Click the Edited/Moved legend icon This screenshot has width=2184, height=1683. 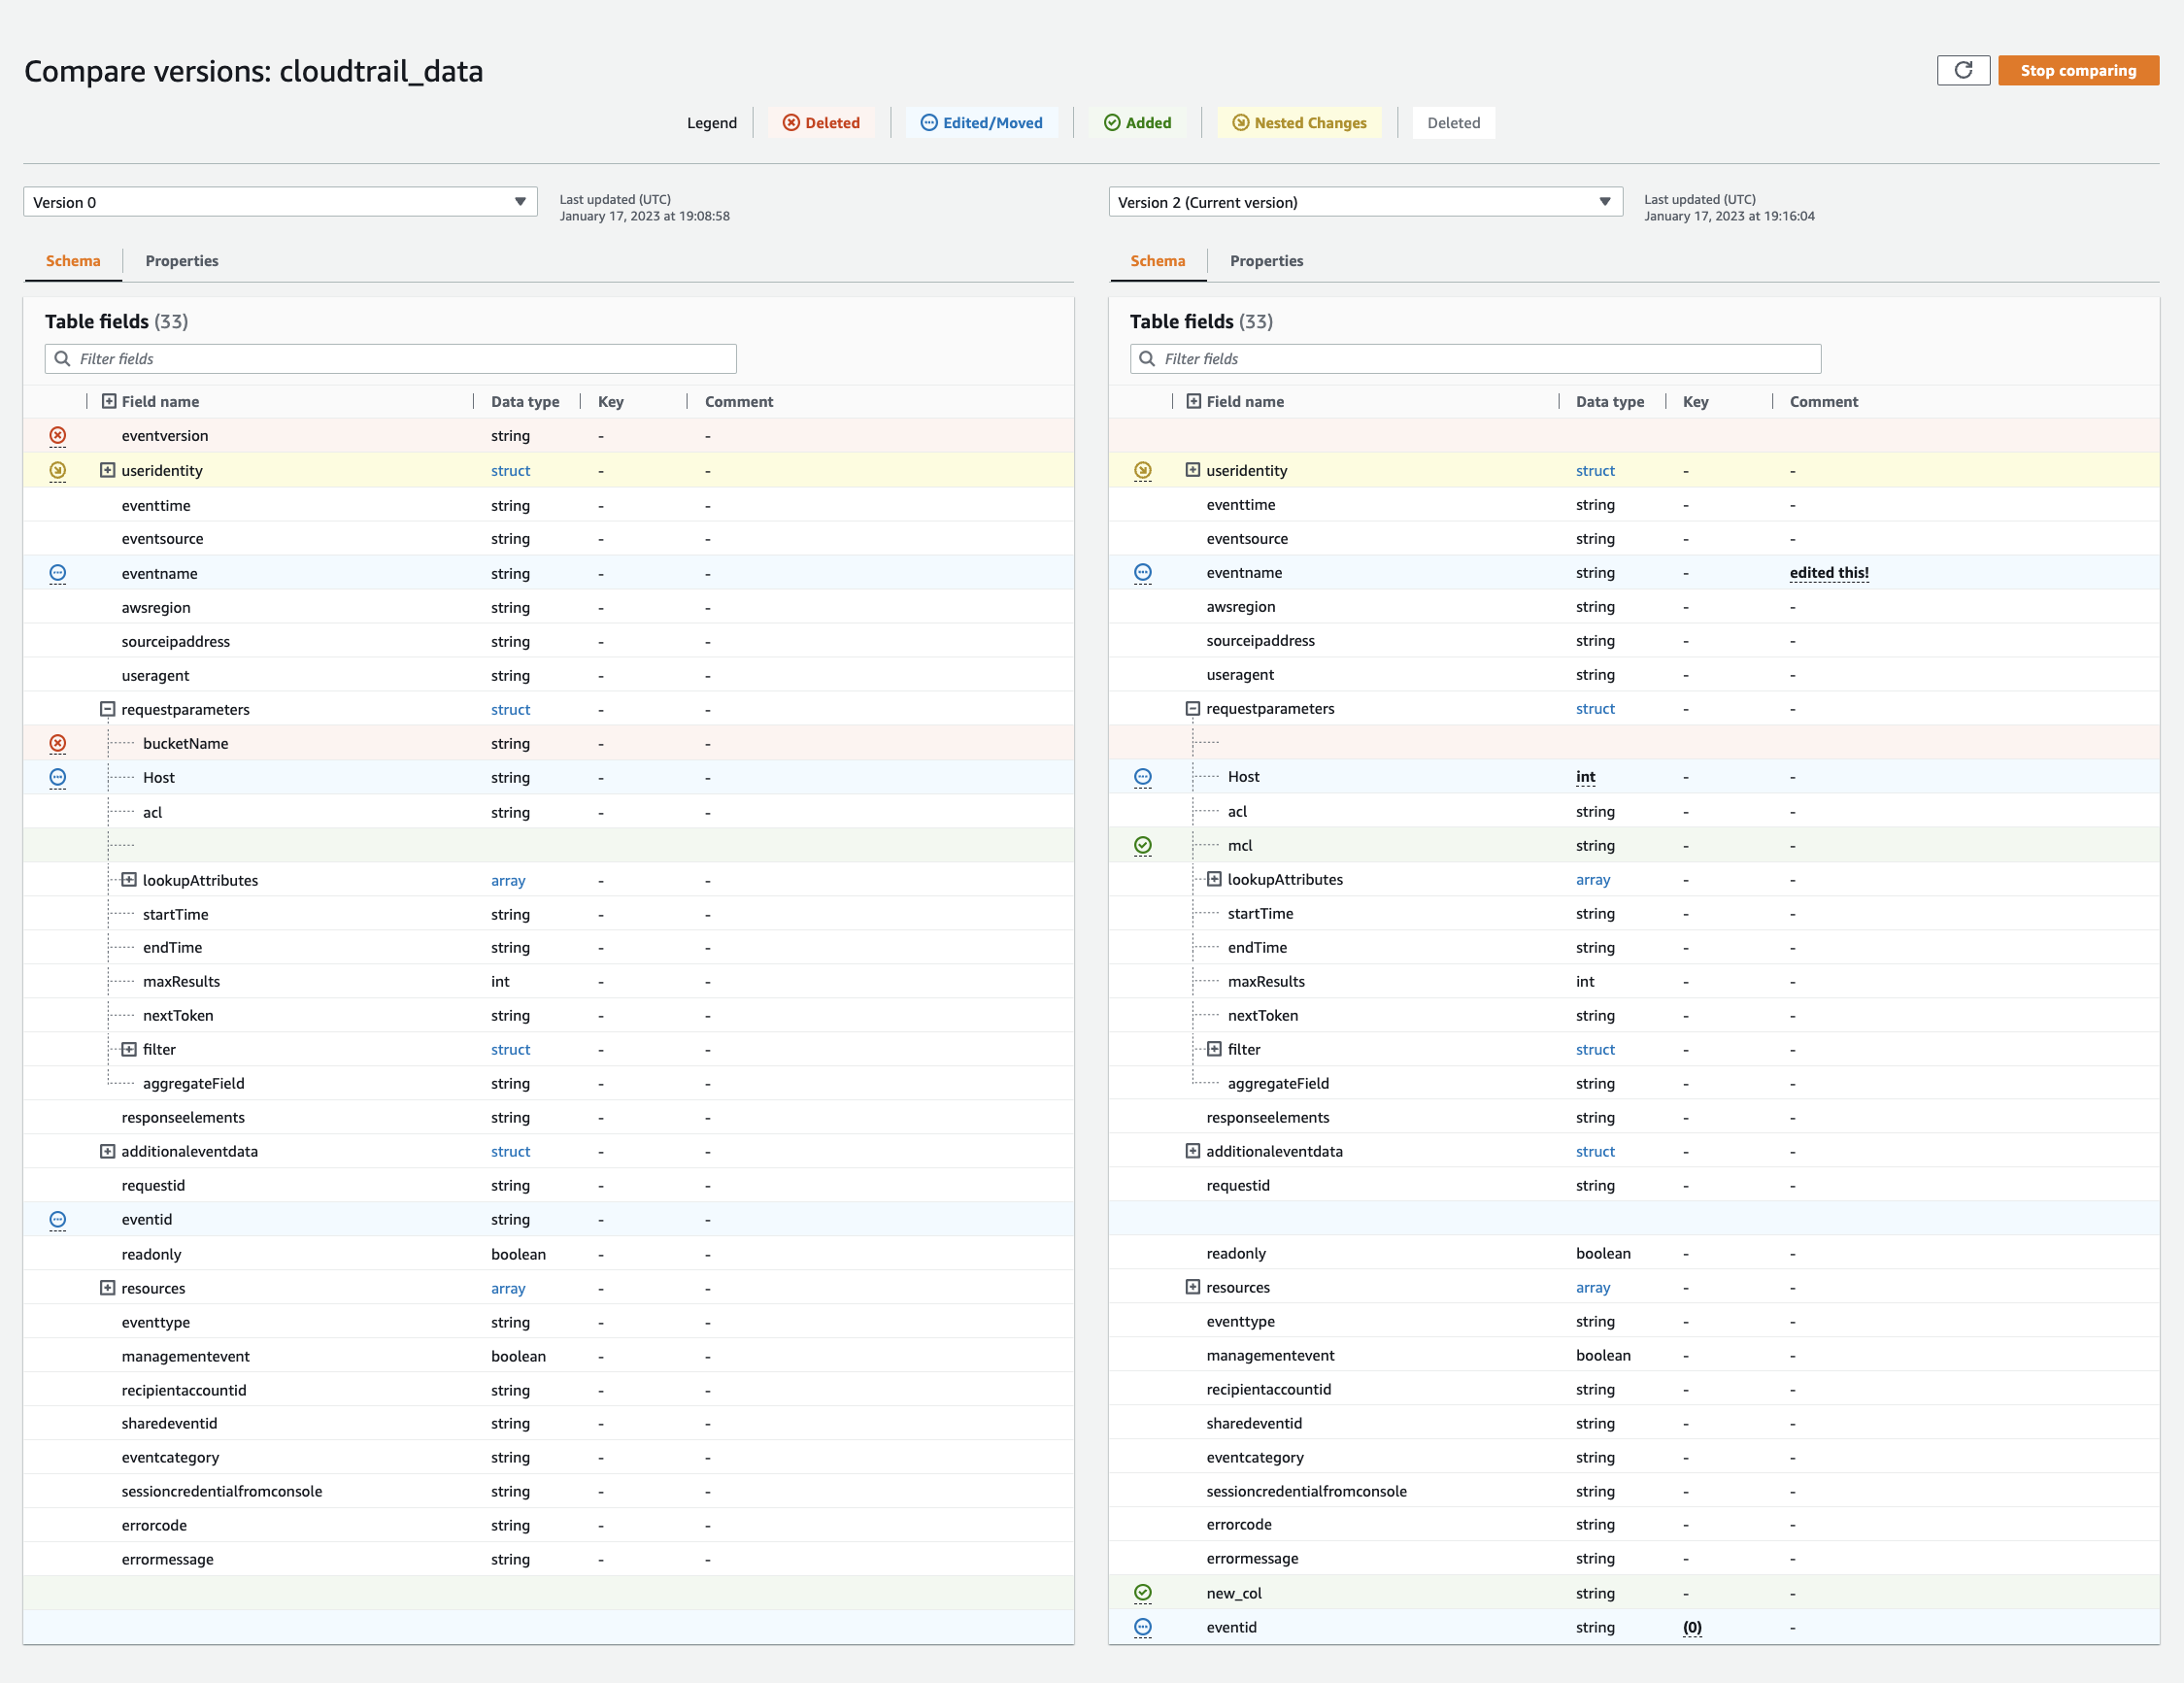925,122
